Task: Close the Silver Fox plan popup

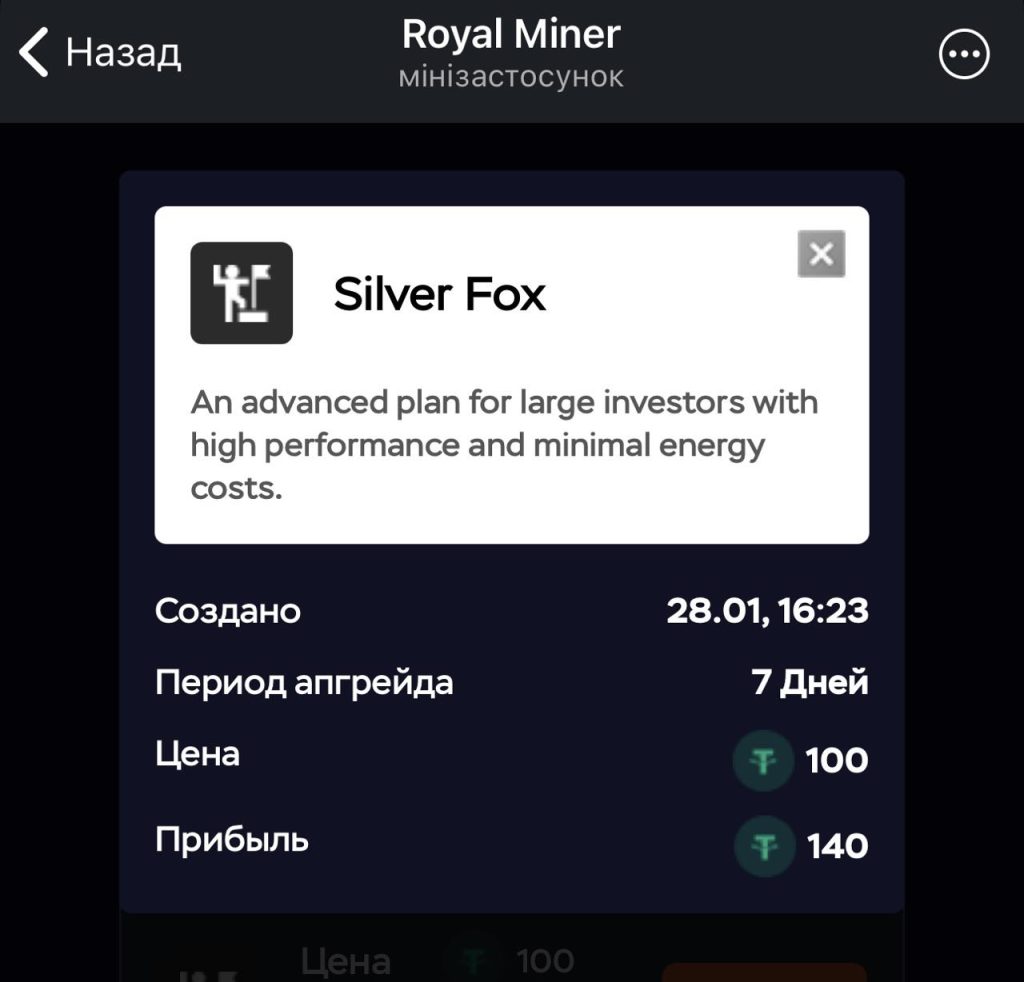Action: click(x=821, y=254)
